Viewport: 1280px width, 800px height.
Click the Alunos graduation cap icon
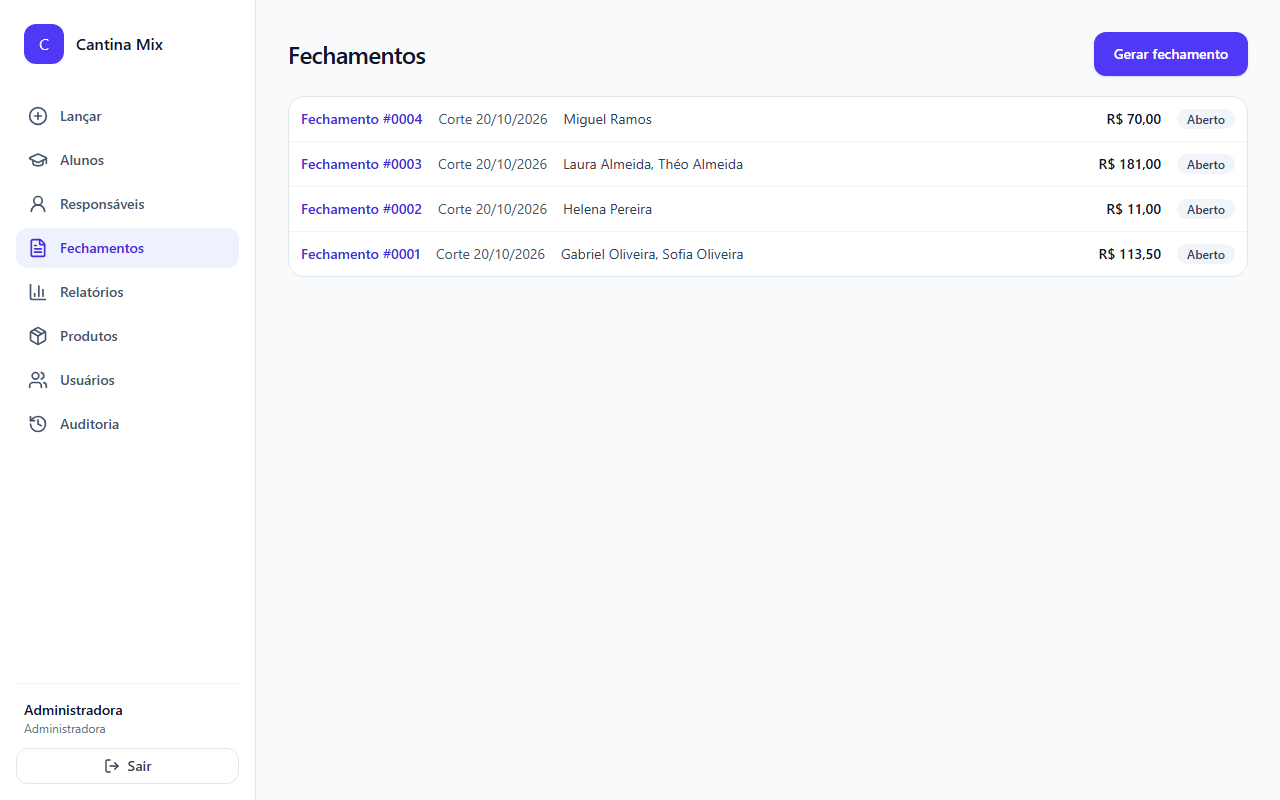click(x=38, y=160)
